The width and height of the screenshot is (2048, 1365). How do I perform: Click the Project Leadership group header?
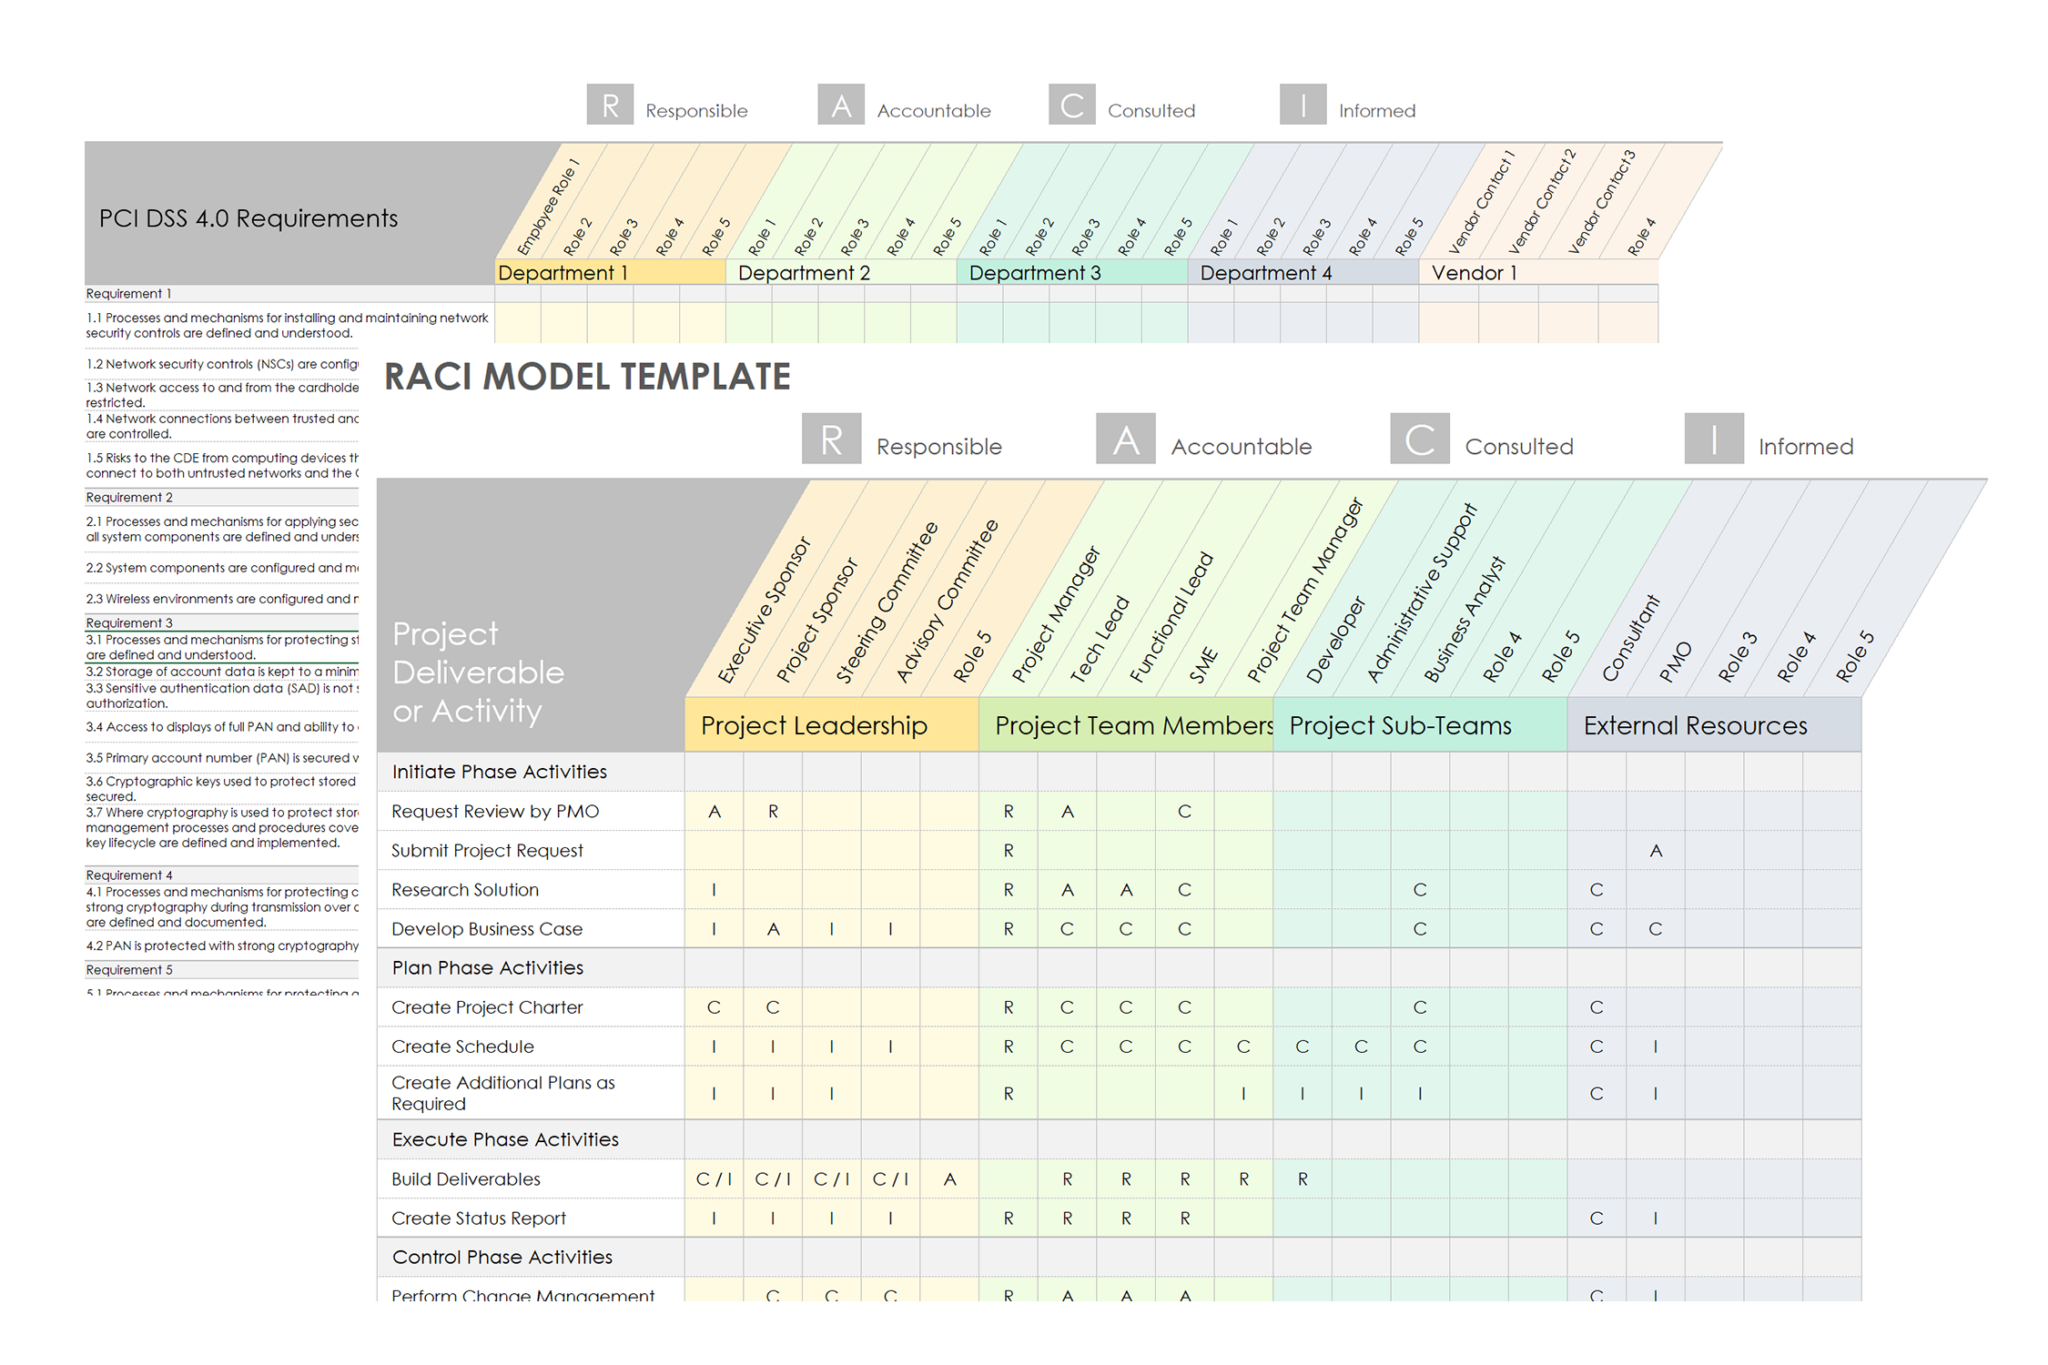point(831,725)
